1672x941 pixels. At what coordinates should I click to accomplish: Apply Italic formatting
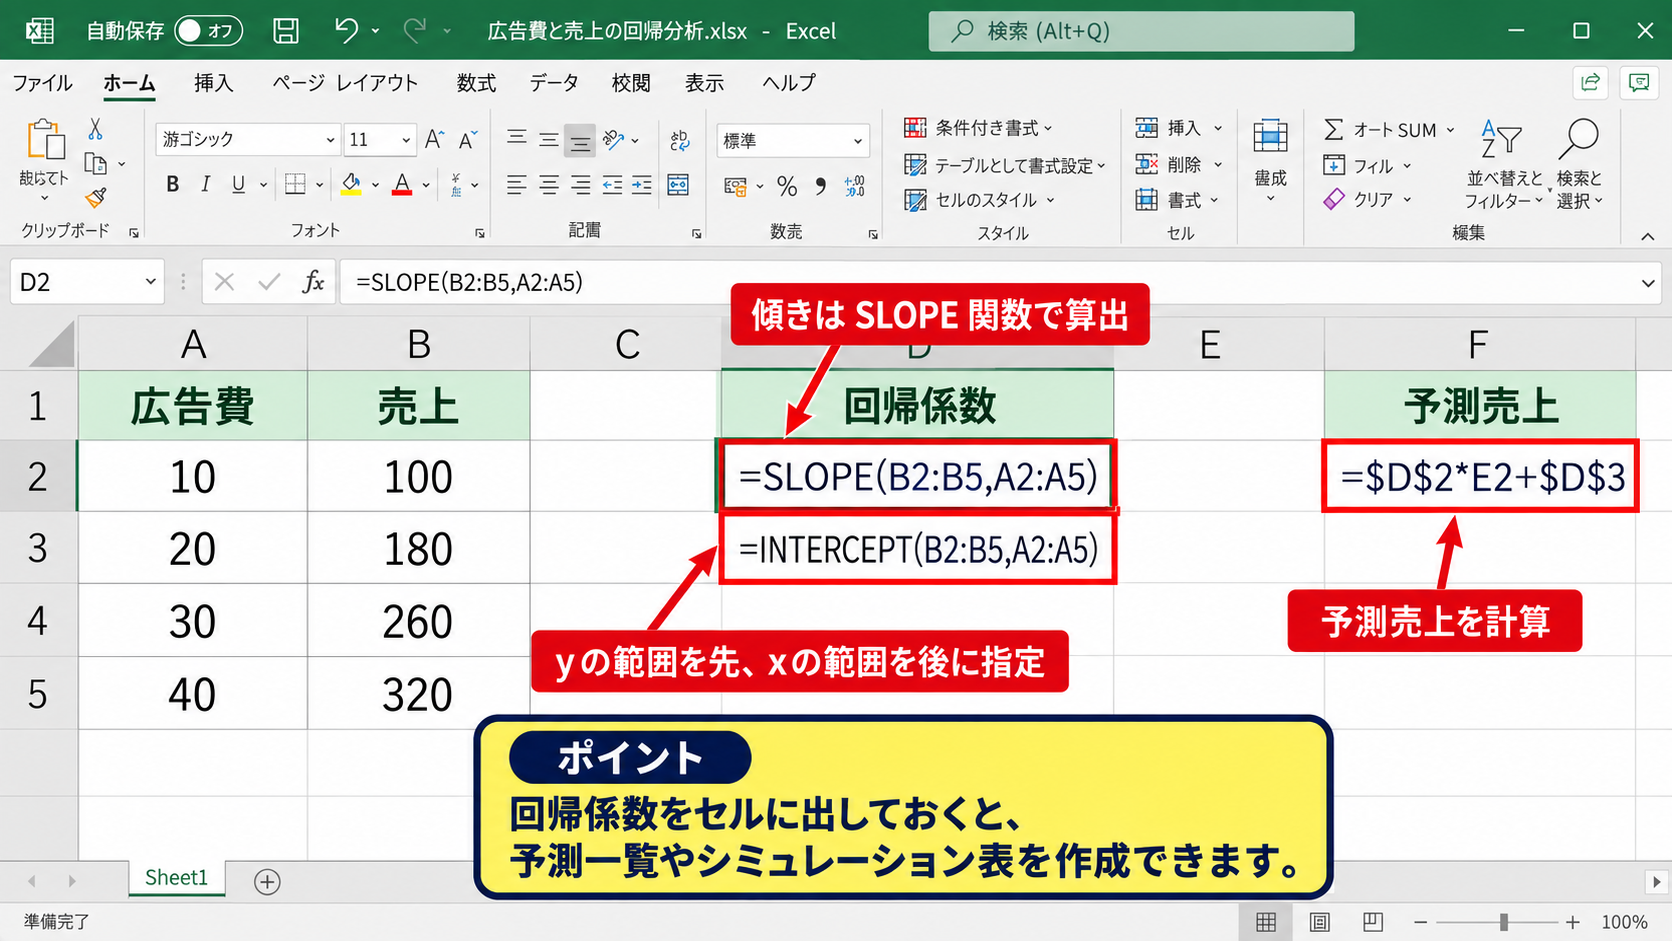point(206,184)
